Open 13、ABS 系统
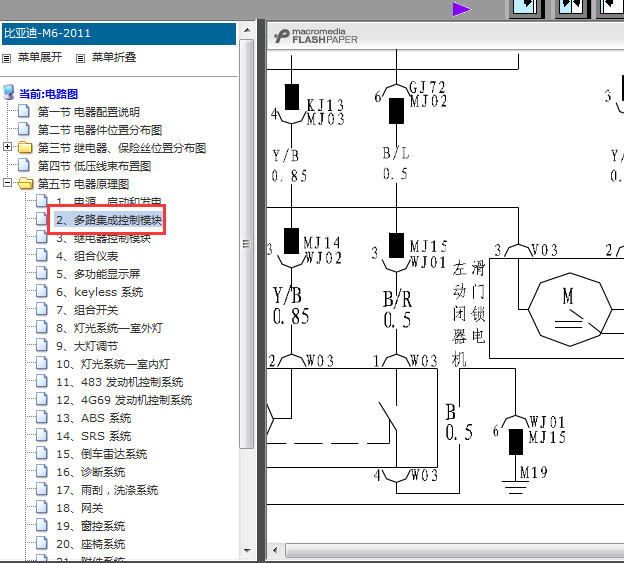Screen dimensions: 624x563 click(94, 418)
